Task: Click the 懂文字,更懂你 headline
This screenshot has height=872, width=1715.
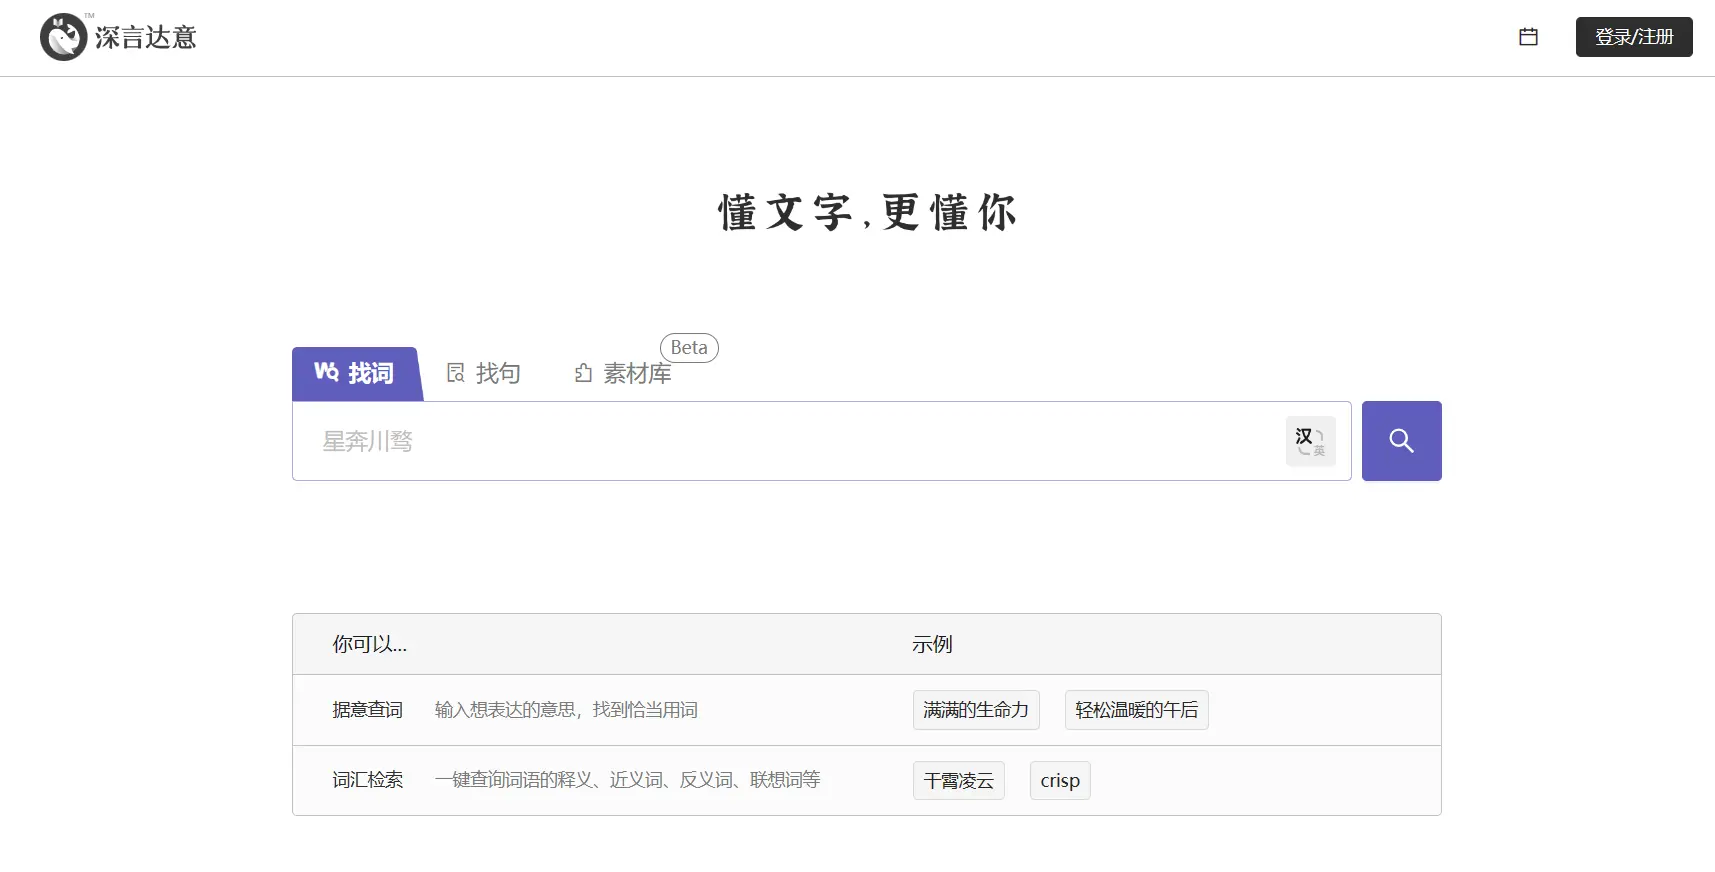Action: click(x=867, y=213)
